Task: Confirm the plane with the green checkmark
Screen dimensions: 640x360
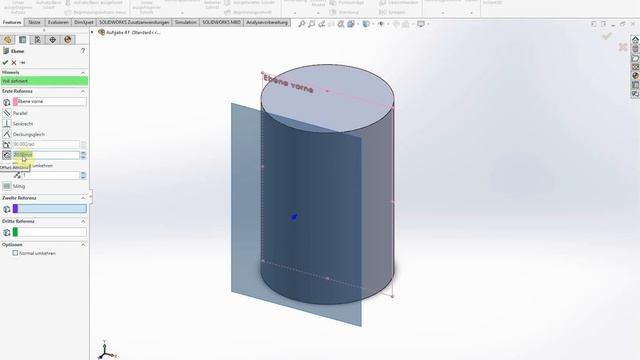Action: 5,62
